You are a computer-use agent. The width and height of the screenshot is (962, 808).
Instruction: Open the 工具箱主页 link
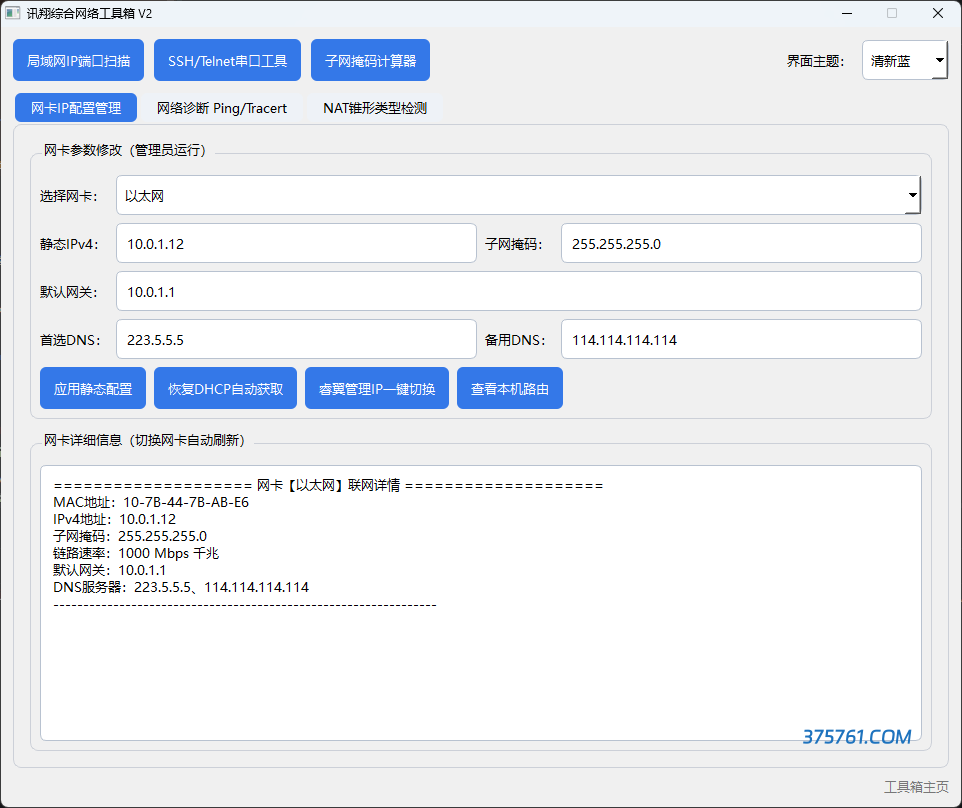pyautogui.click(x=916, y=787)
